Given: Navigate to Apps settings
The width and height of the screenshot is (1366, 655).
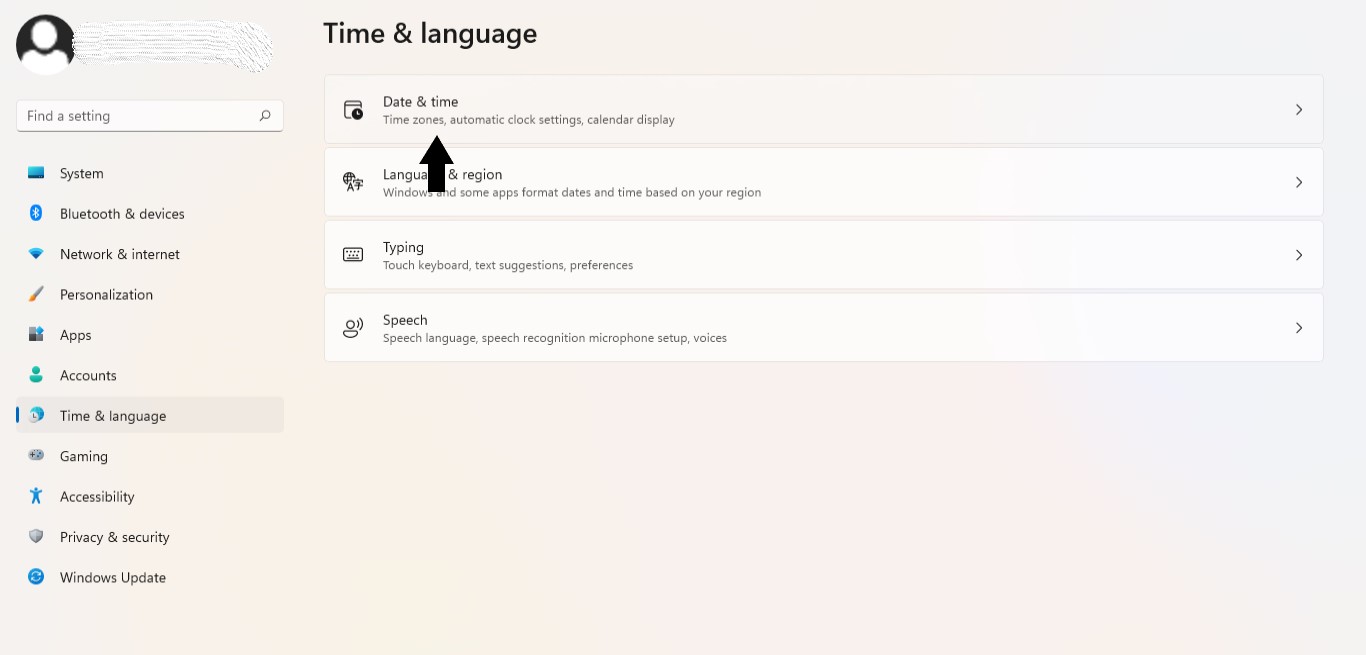Looking at the screenshot, I should point(150,335).
